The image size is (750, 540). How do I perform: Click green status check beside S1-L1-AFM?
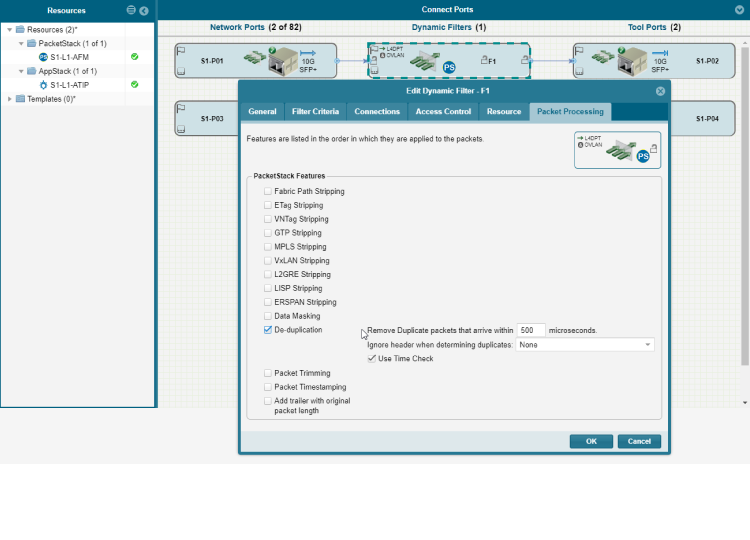[x=134, y=57]
